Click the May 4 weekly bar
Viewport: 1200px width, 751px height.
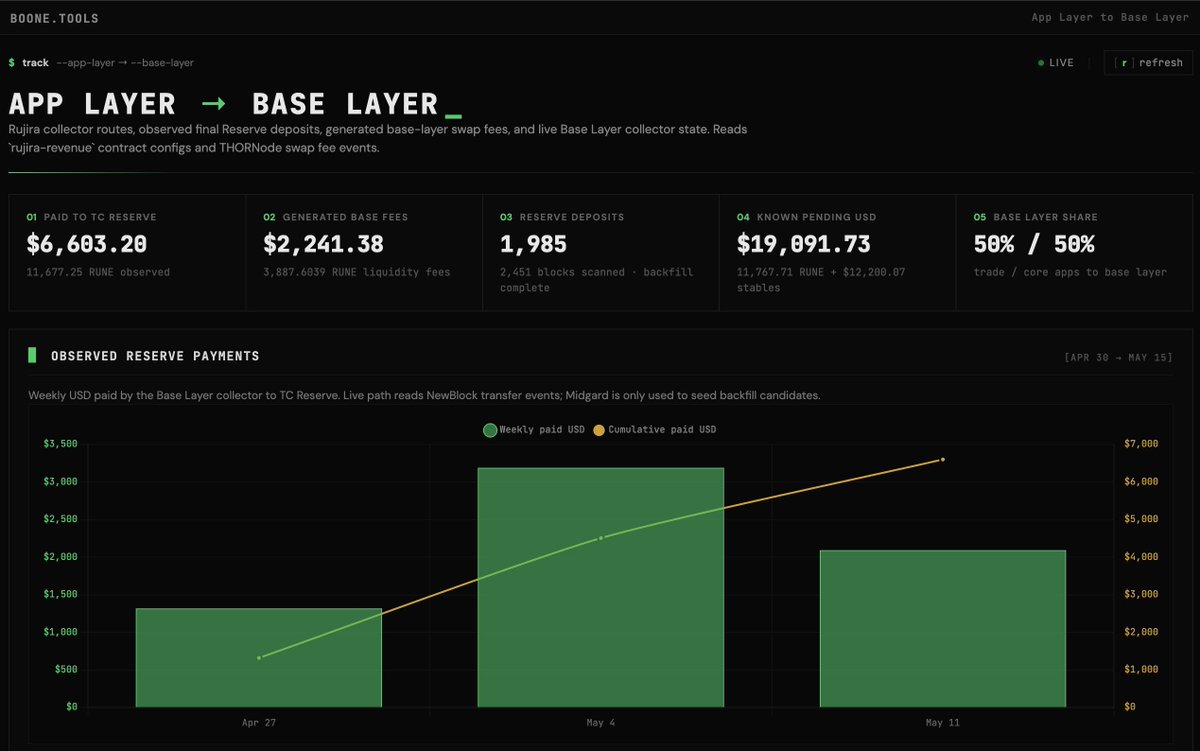601,587
